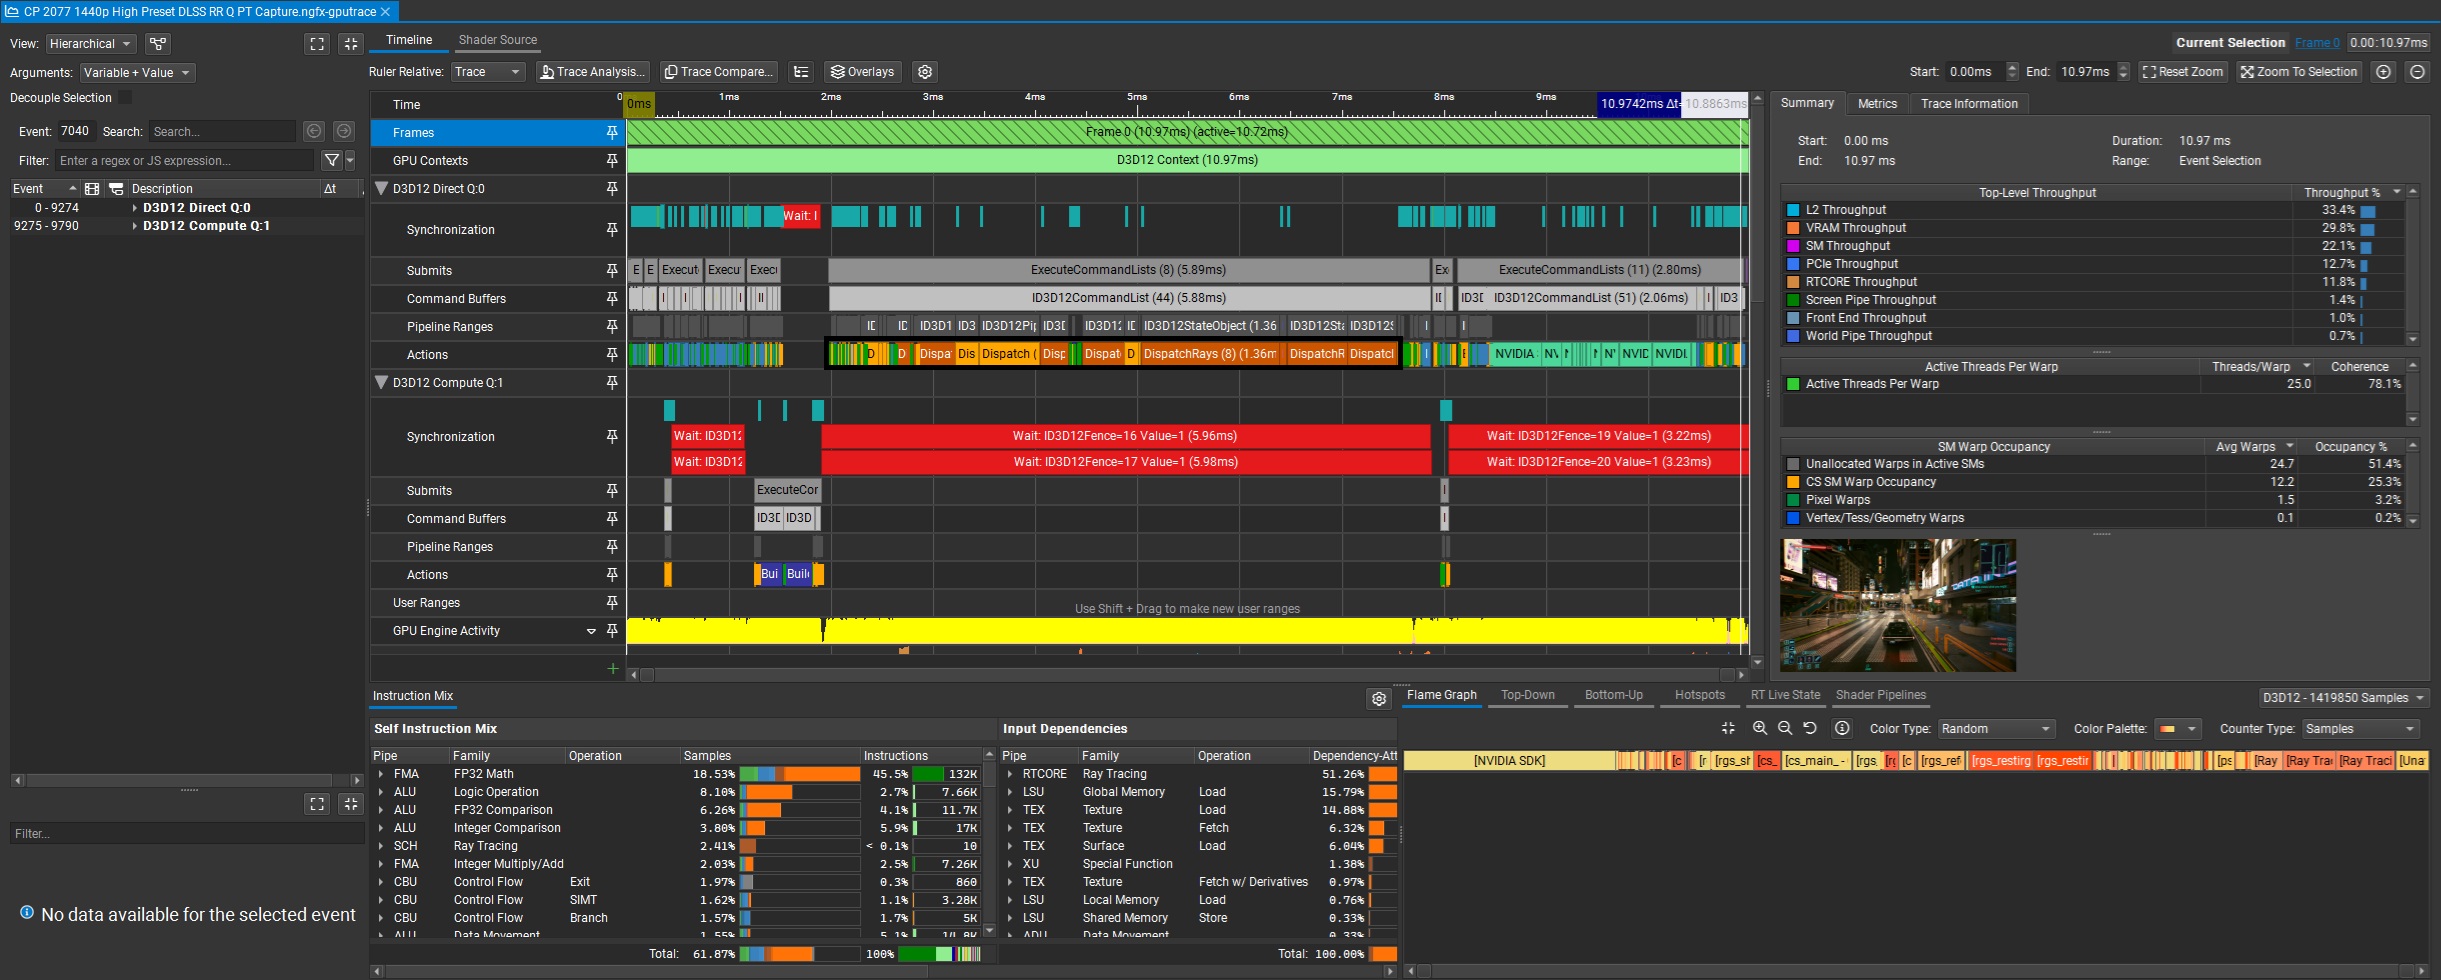Enable the Decouple Selection checkbox
The image size is (2441, 980).
125,98
